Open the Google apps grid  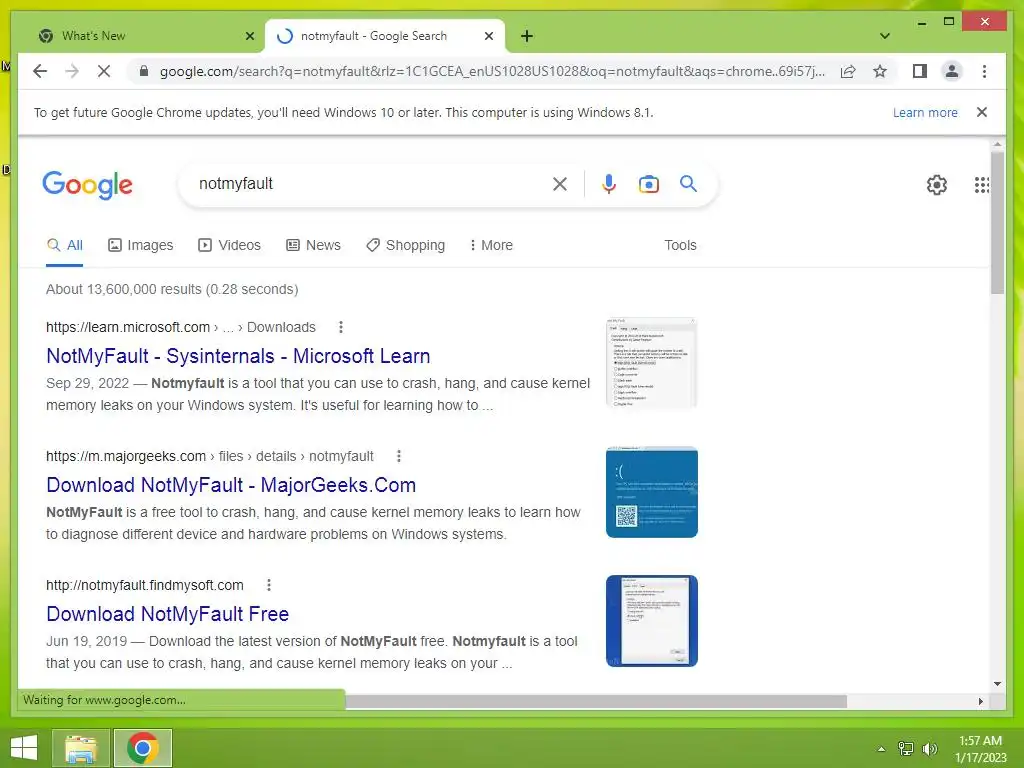coord(982,185)
